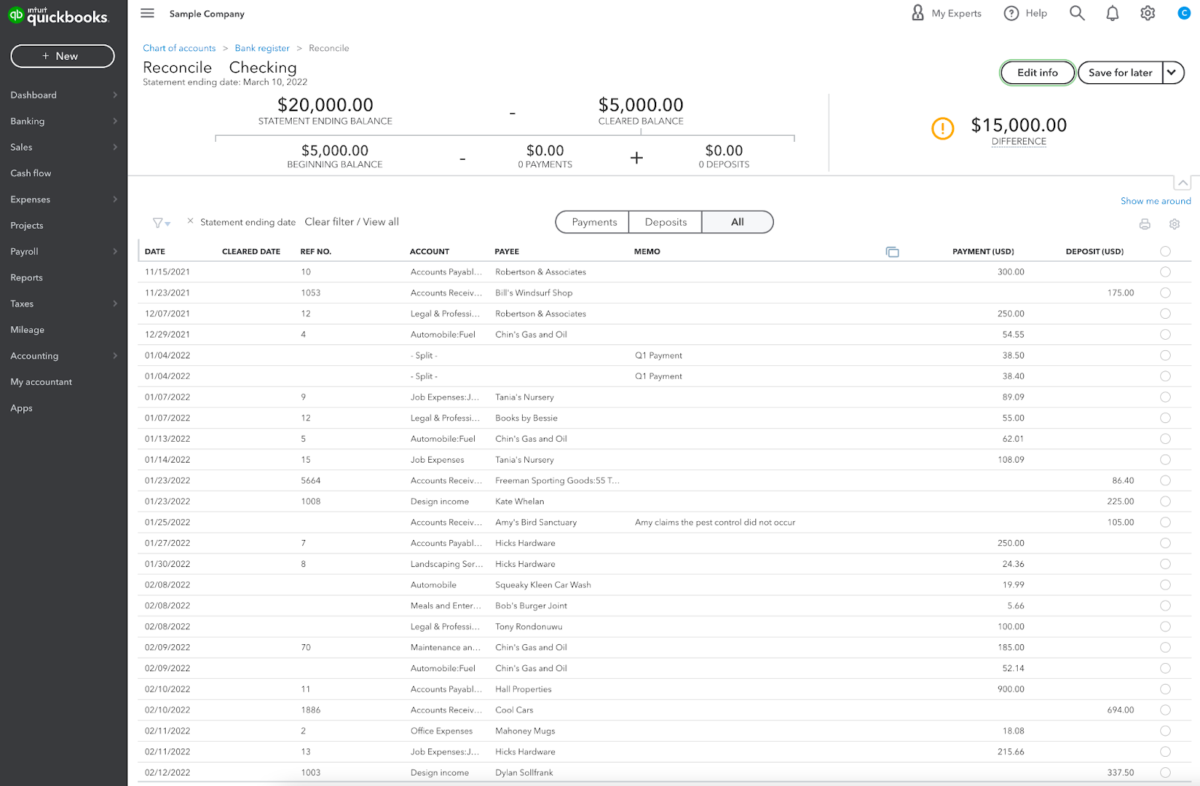Remove the Statement ending date filter with the X
The height and width of the screenshot is (786, 1200).
tap(190, 222)
